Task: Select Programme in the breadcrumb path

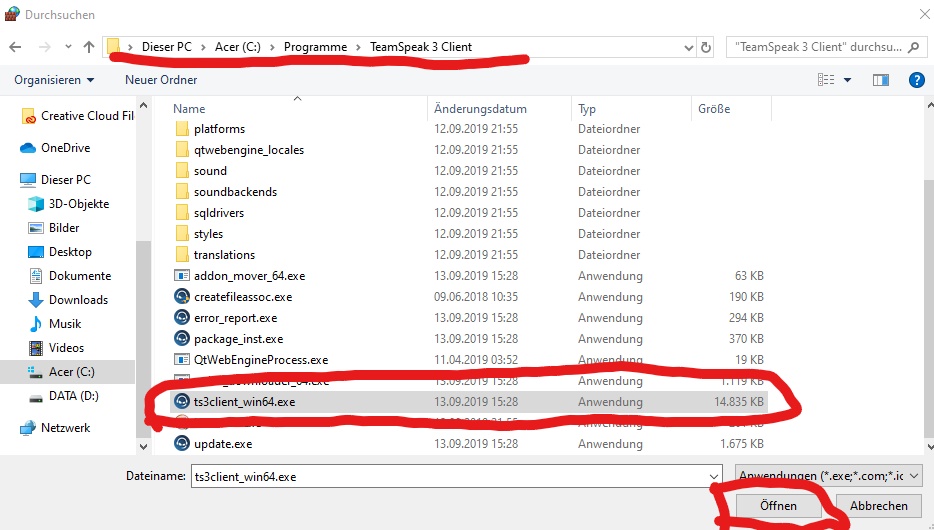Action: [315, 47]
